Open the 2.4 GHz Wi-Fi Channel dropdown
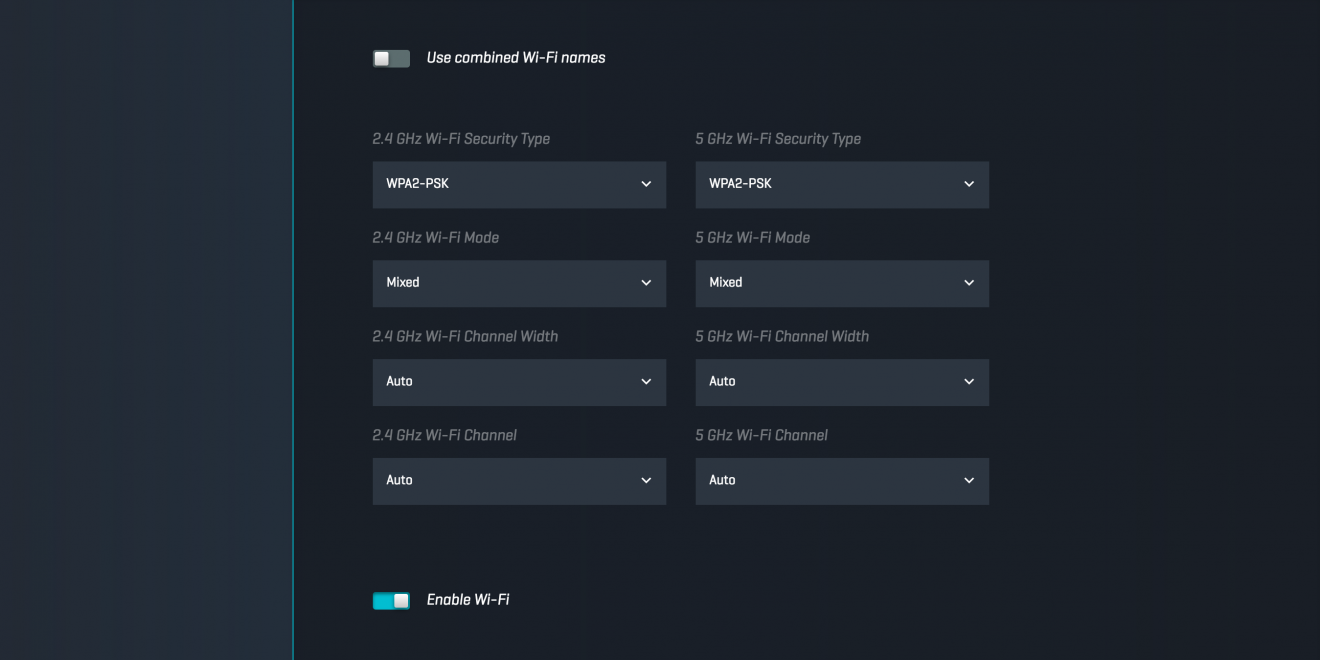 pos(519,481)
